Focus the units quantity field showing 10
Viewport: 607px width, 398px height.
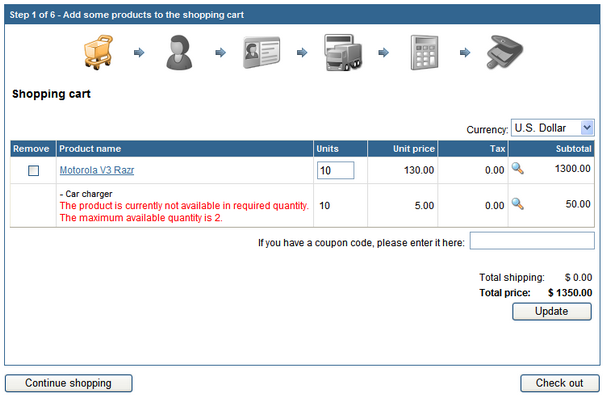pos(336,170)
